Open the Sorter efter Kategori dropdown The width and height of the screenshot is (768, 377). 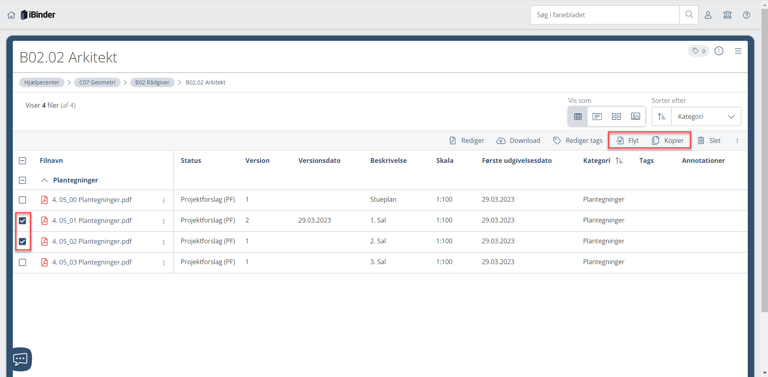[706, 117]
